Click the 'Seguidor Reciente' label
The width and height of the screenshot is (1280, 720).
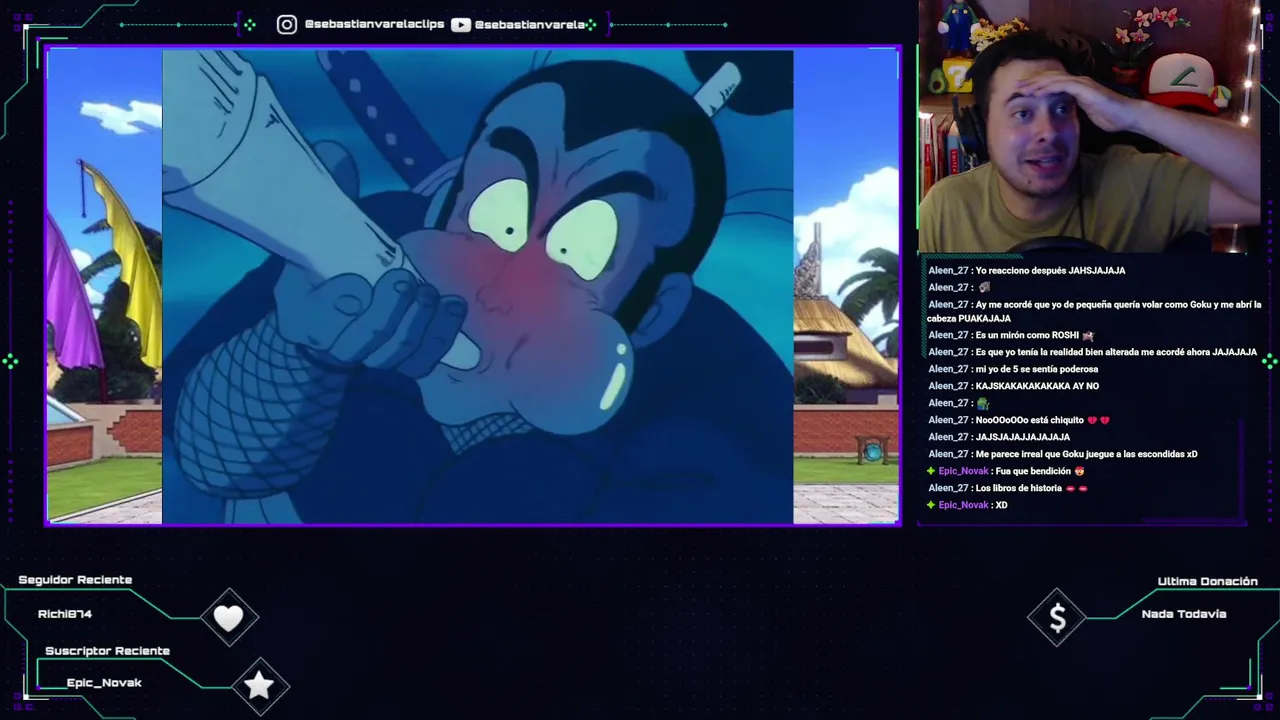click(x=75, y=580)
